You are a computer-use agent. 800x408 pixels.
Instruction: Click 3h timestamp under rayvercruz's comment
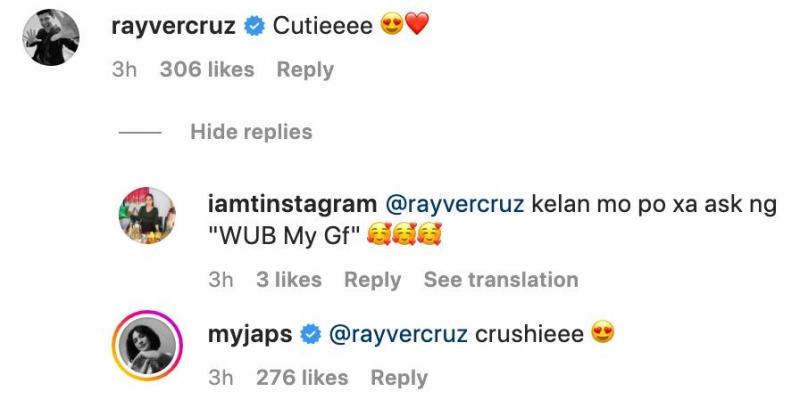pos(124,70)
